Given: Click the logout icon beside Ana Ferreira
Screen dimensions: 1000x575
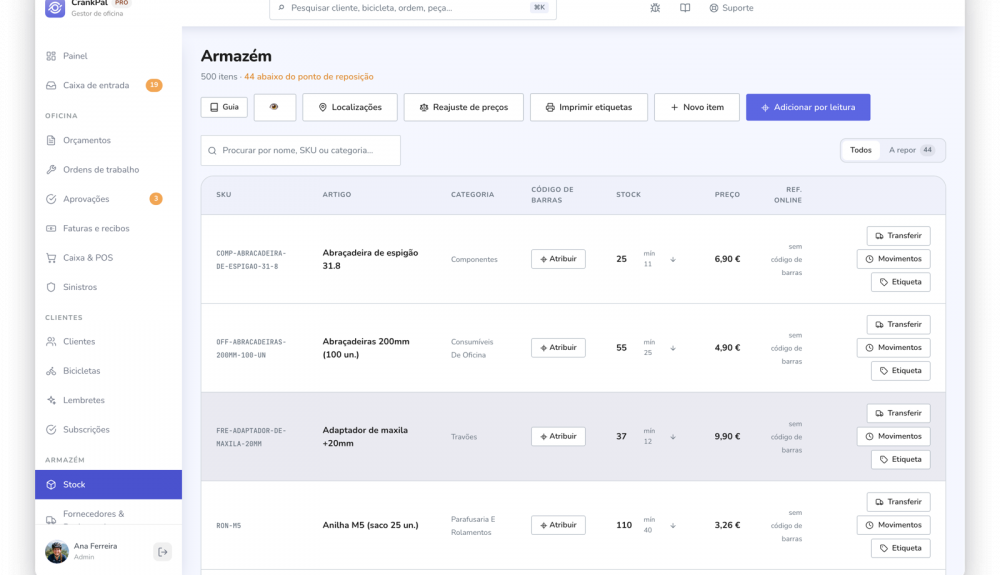Looking at the screenshot, I should click(163, 552).
